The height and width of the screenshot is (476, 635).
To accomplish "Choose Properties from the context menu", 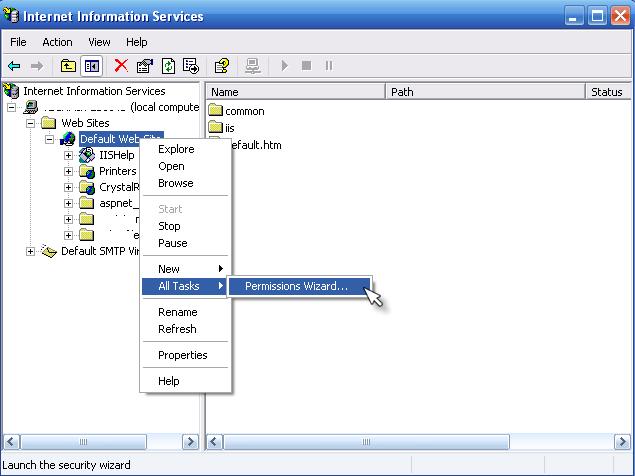I will click(x=182, y=355).
